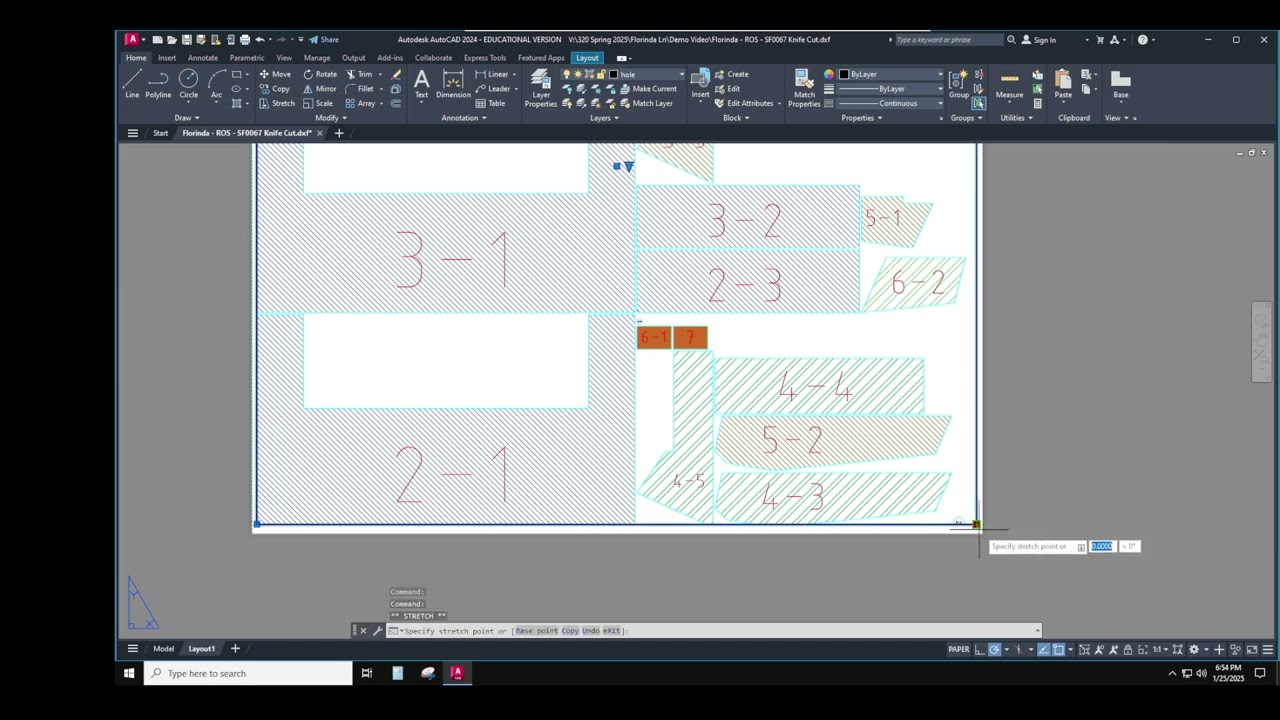Image resolution: width=1280 pixels, height=720 pixels.
Task: Switch to the Annotate ribbon tab
Action: (202, 58)
